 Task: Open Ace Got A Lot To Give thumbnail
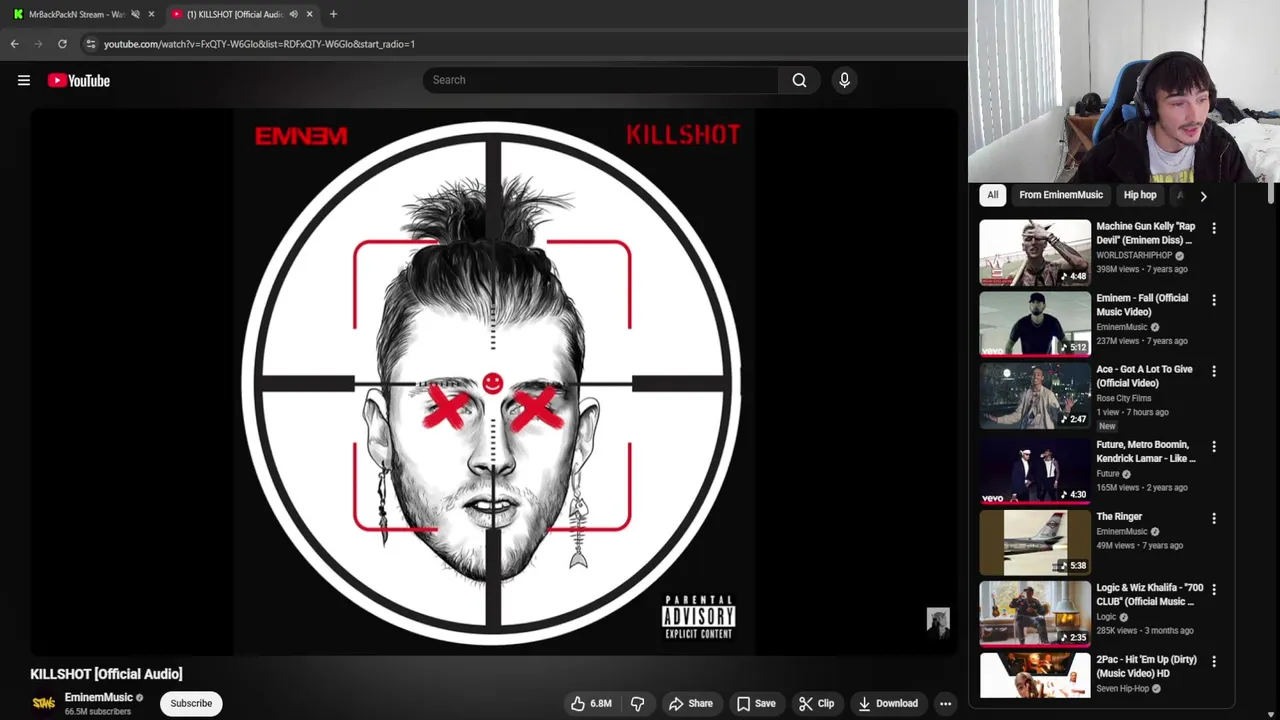[x=1035, y=396]
